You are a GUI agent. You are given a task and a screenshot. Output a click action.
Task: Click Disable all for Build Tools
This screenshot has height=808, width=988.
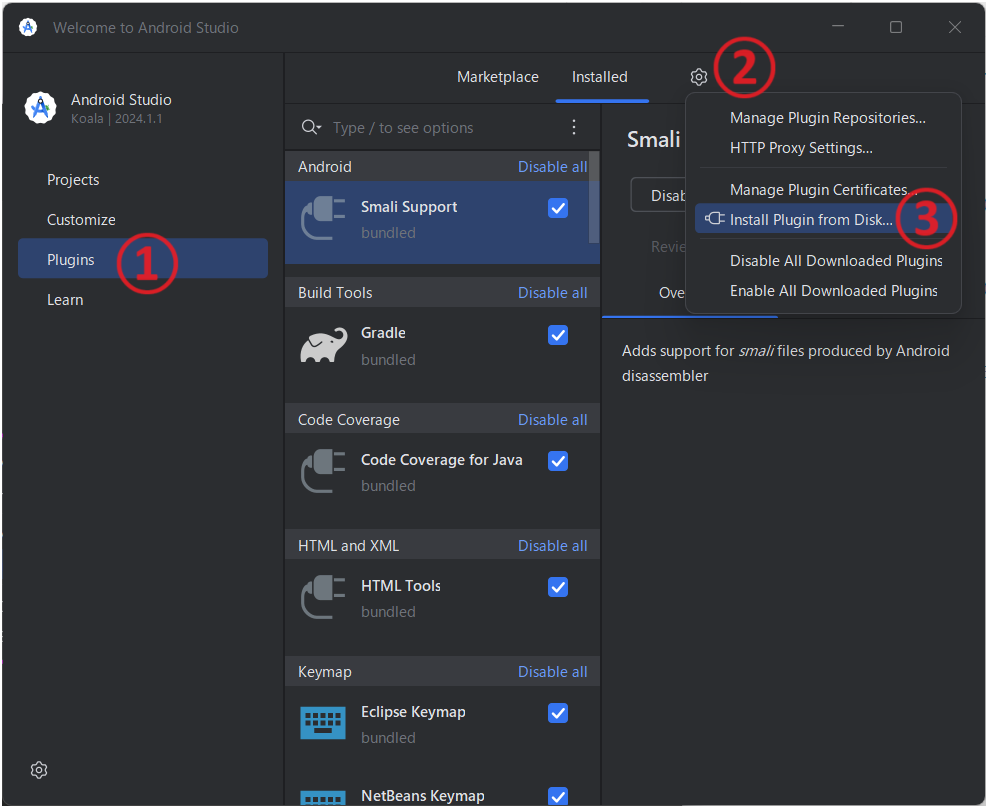coord(552,292)
